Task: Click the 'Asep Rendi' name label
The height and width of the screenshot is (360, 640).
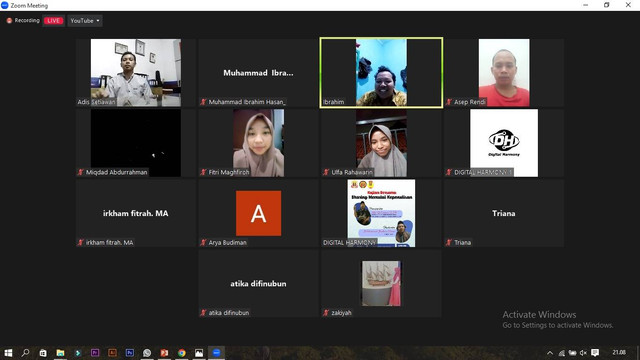Action: 469,102
